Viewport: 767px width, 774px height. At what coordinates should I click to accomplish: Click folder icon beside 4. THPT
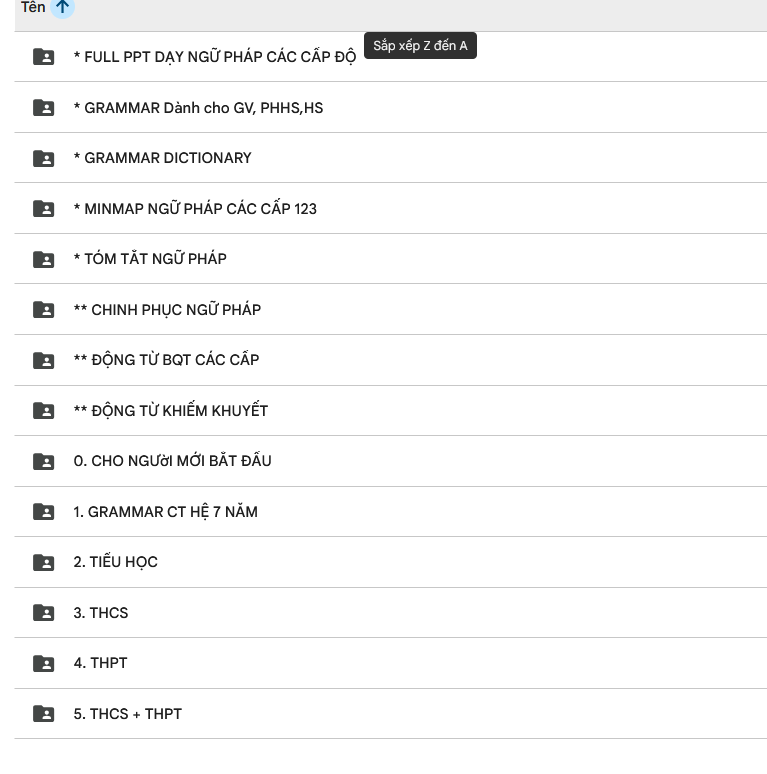click(x=44, y=663)
